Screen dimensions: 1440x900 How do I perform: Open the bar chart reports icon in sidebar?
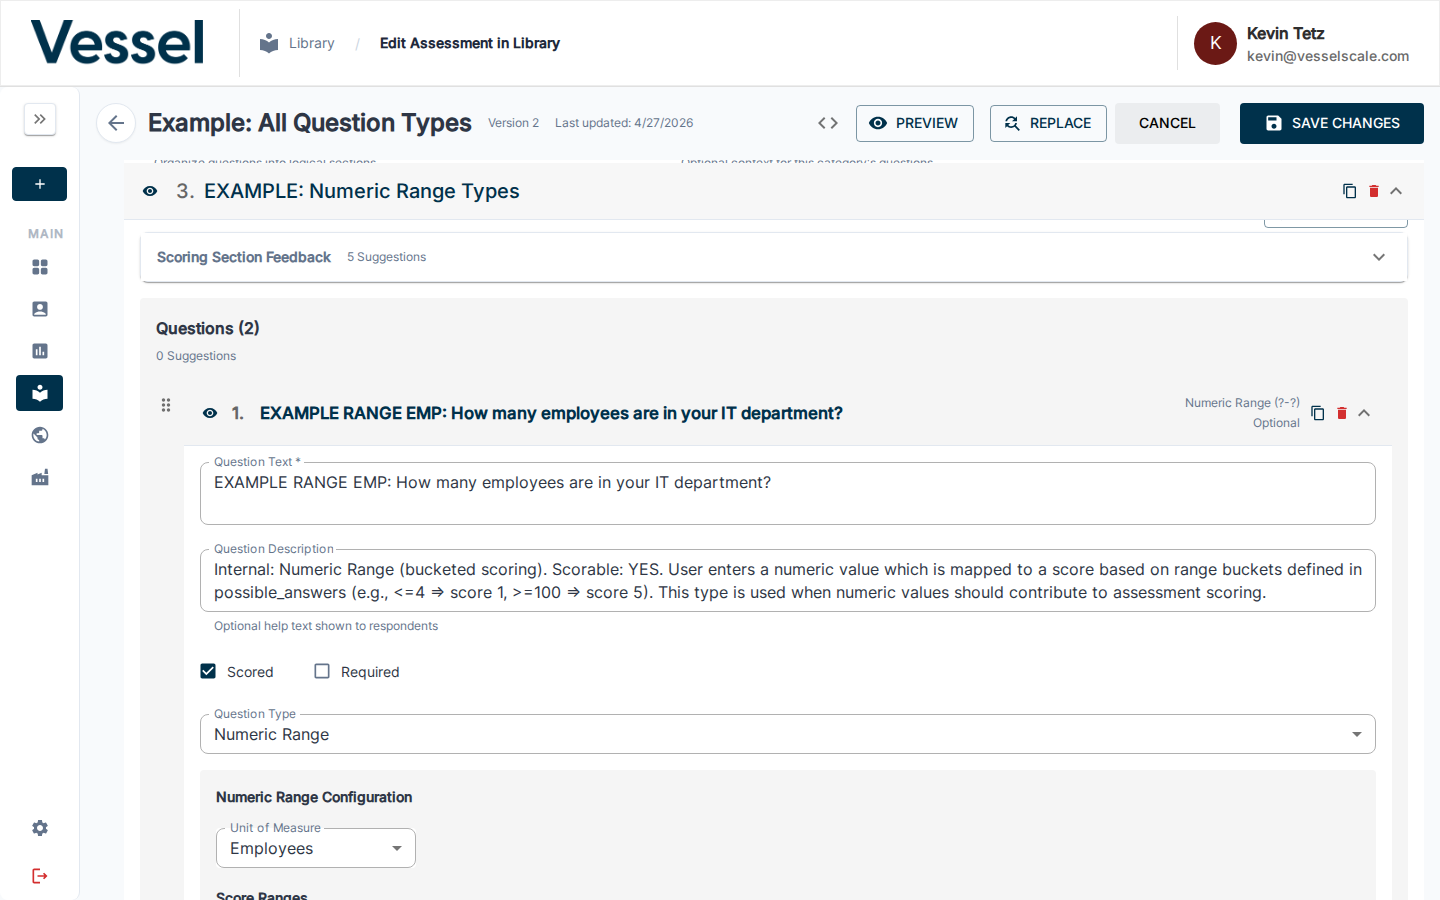click(40, 351)
